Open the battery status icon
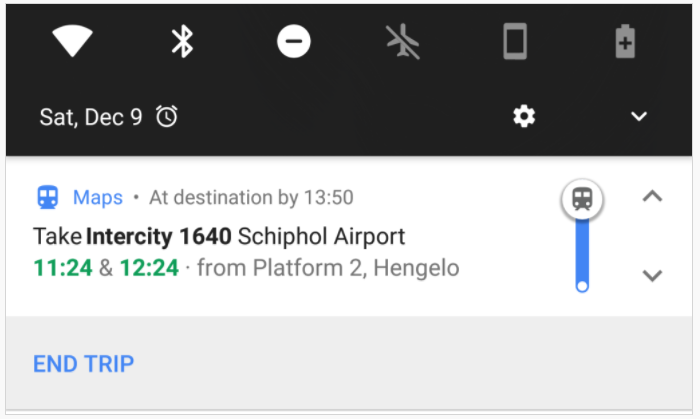Image resolution: width=700 pixels, height=419 pixels. coord(625,41)
